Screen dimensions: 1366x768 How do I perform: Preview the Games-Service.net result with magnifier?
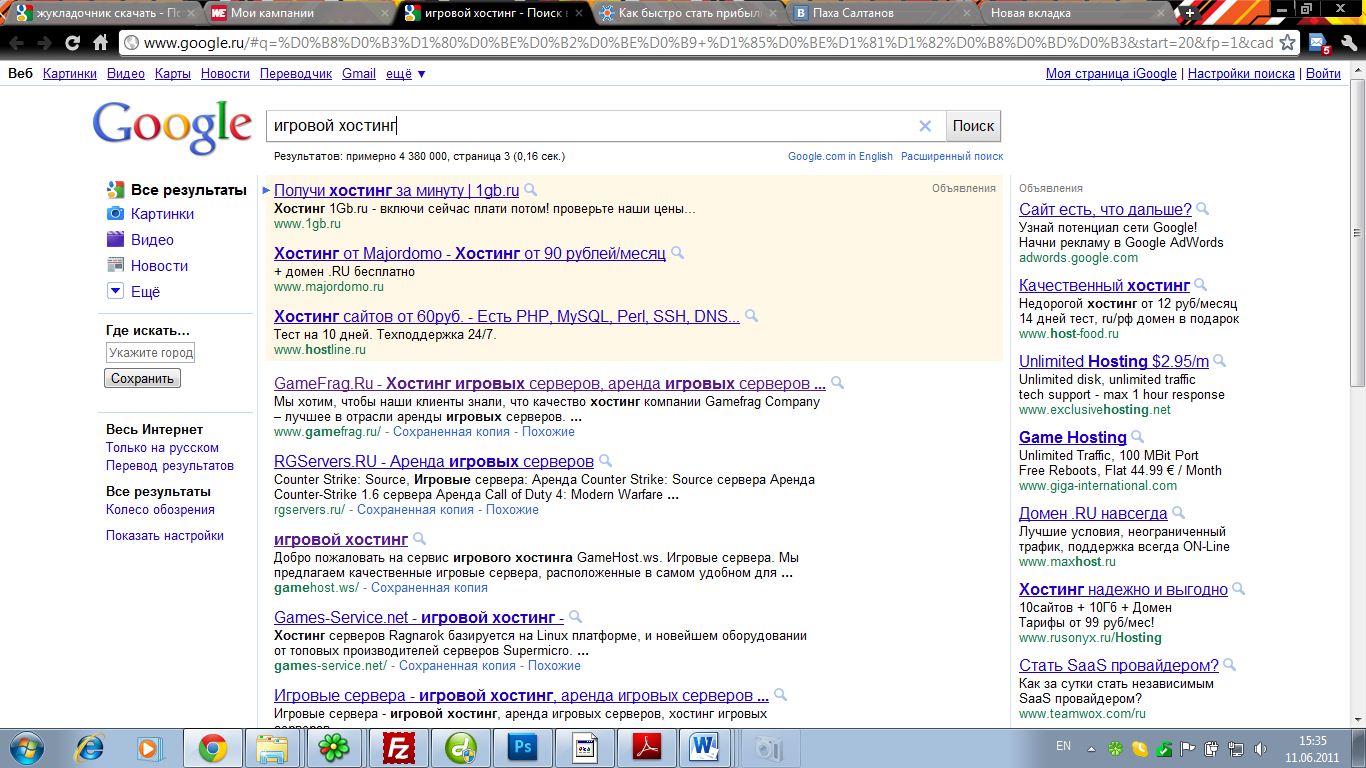(575, 617)
